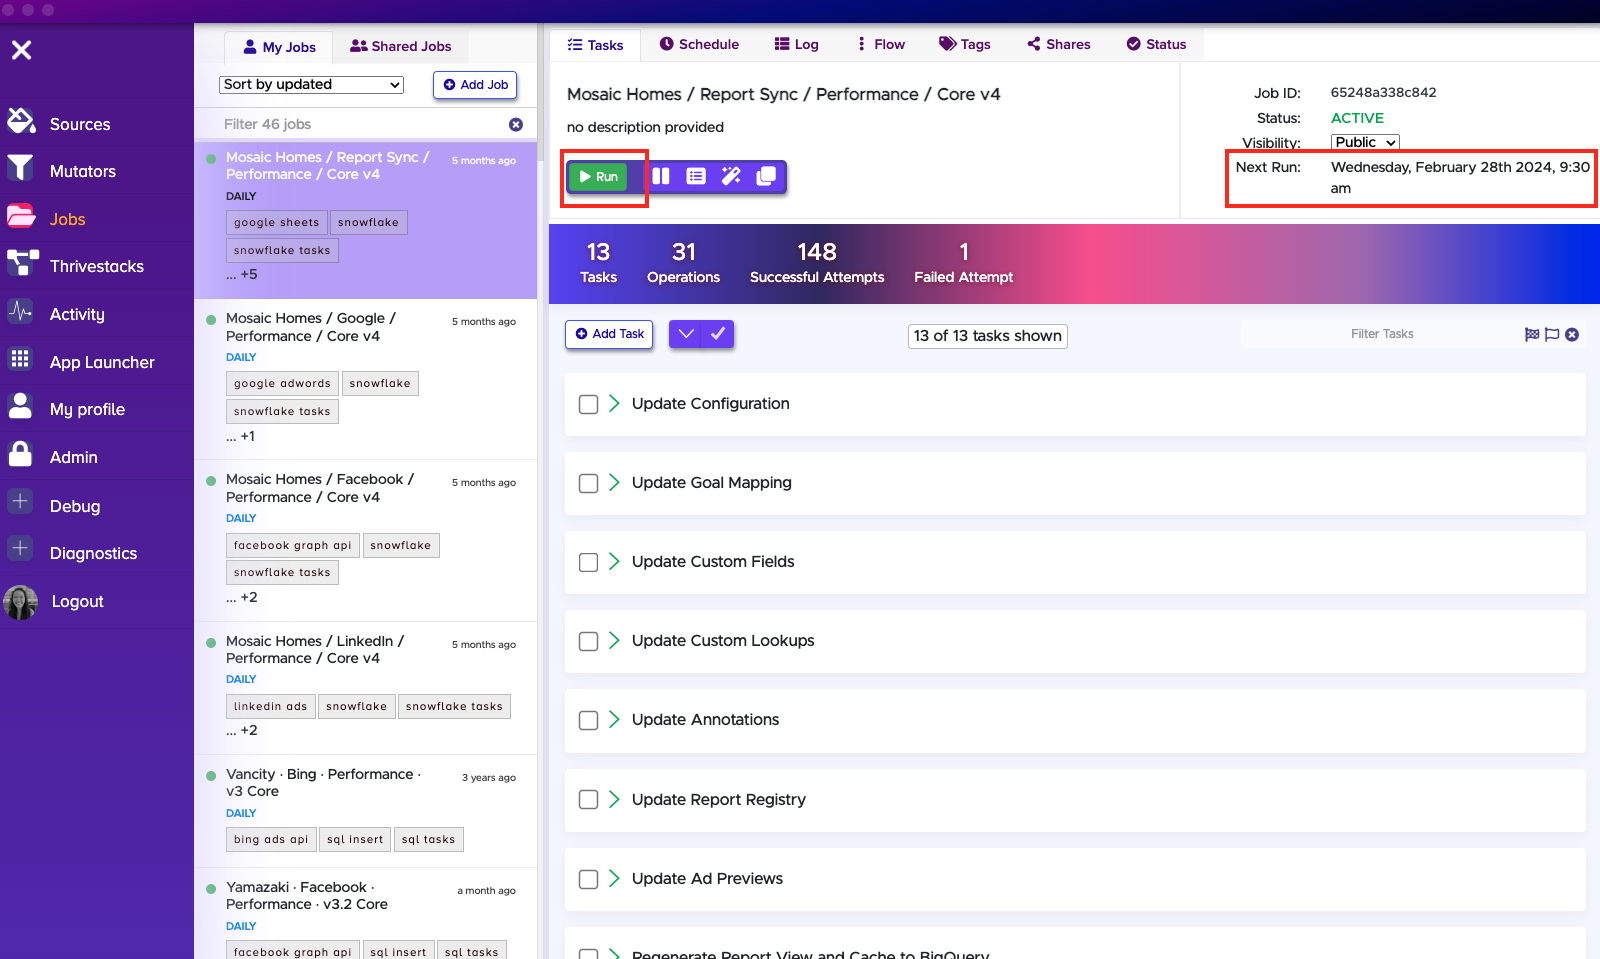Click the checkered flag filter icon
Image resolution: width=1600 pixels, height=959 pixels.
(1531, 334)
